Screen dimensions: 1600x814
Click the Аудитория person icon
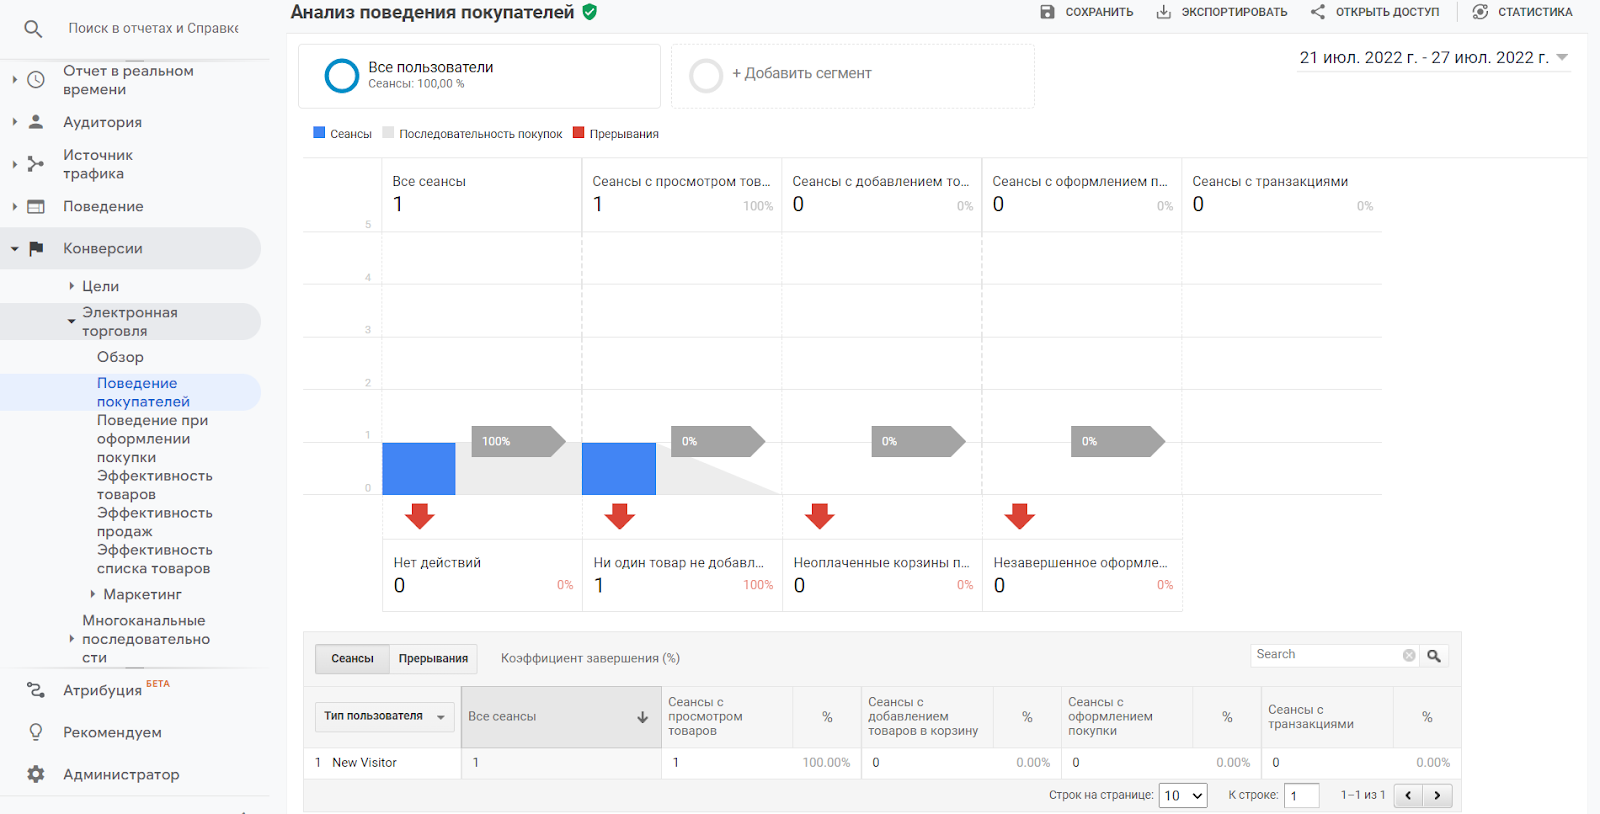(x=36, y=122)
